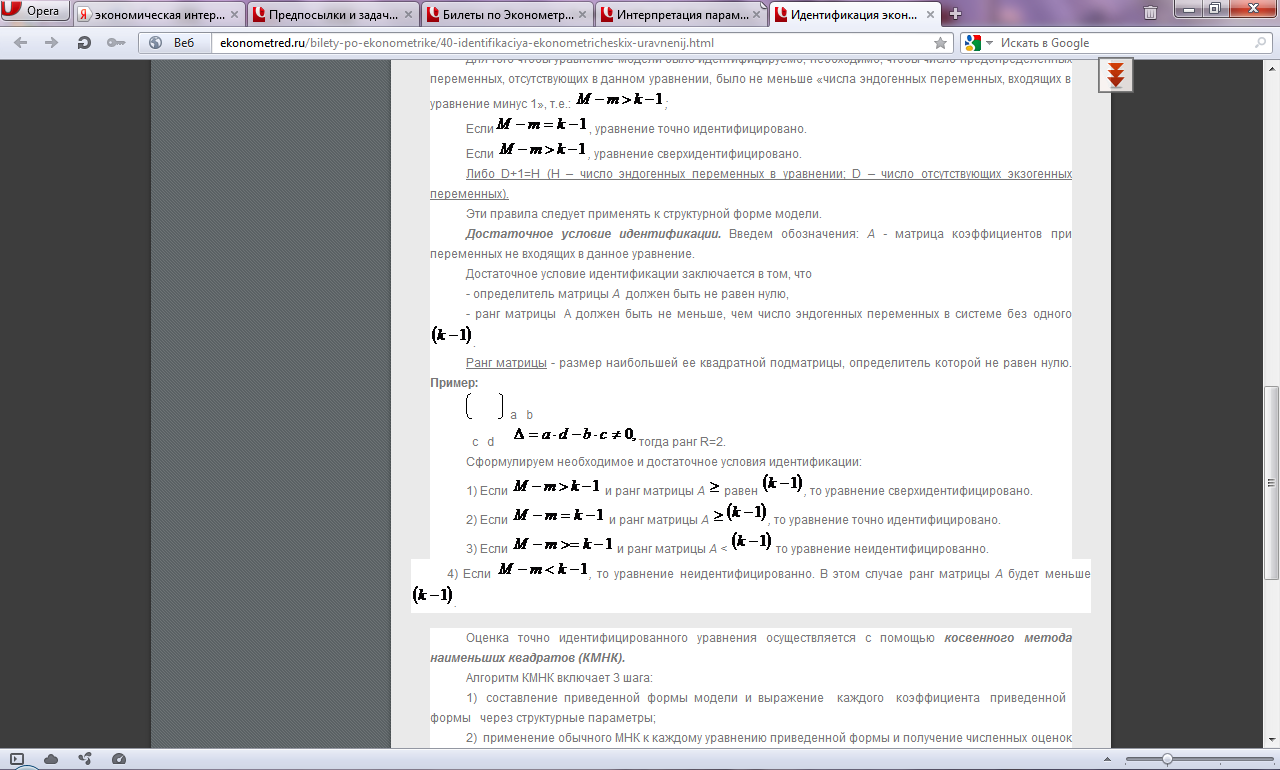Open Opera Unite share icon
Viewport: 1280px width, 770px height.
tap(85, 759)
